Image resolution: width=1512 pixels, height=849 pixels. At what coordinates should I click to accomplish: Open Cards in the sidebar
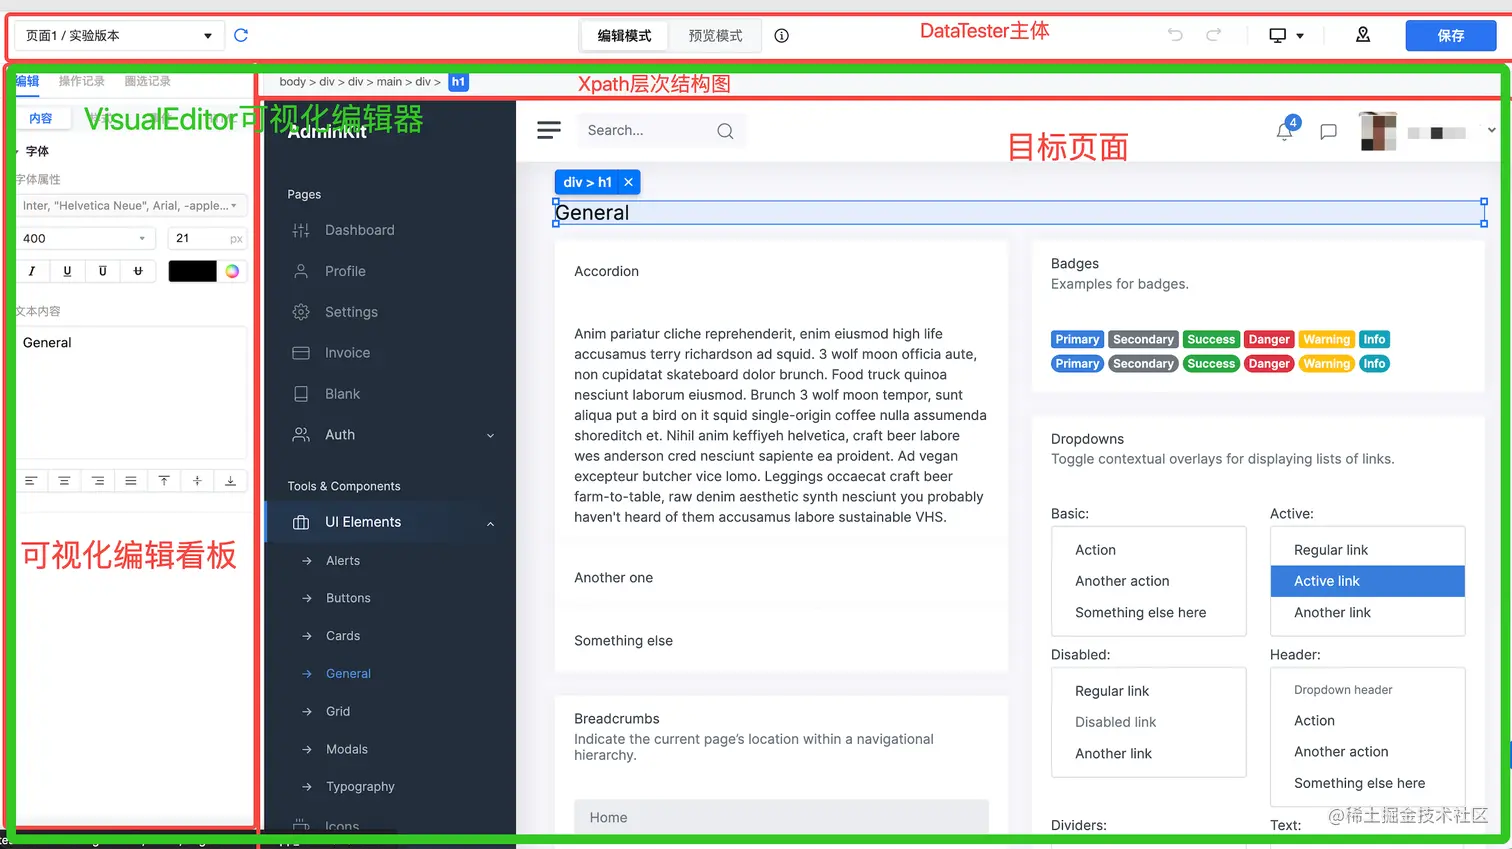pos(343,636)
